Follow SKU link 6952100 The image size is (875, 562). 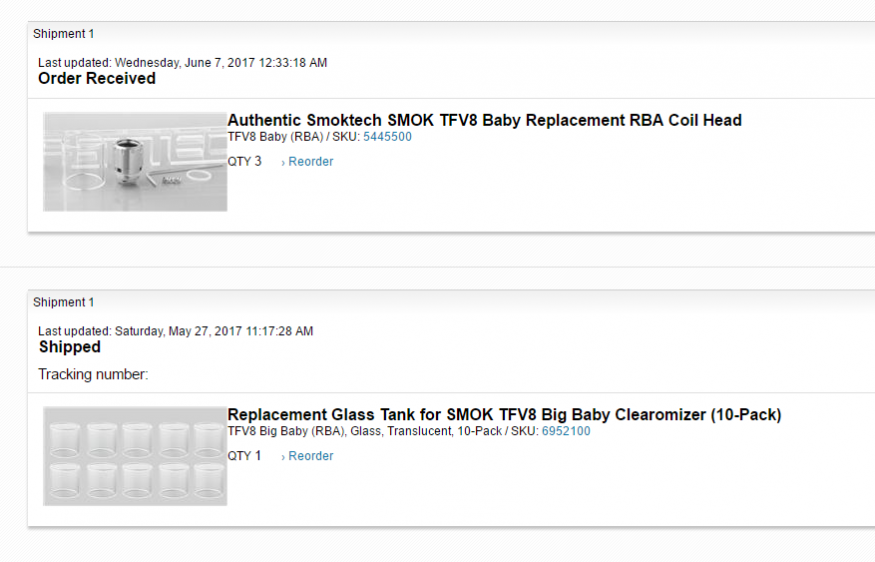(x=566, y=431)
